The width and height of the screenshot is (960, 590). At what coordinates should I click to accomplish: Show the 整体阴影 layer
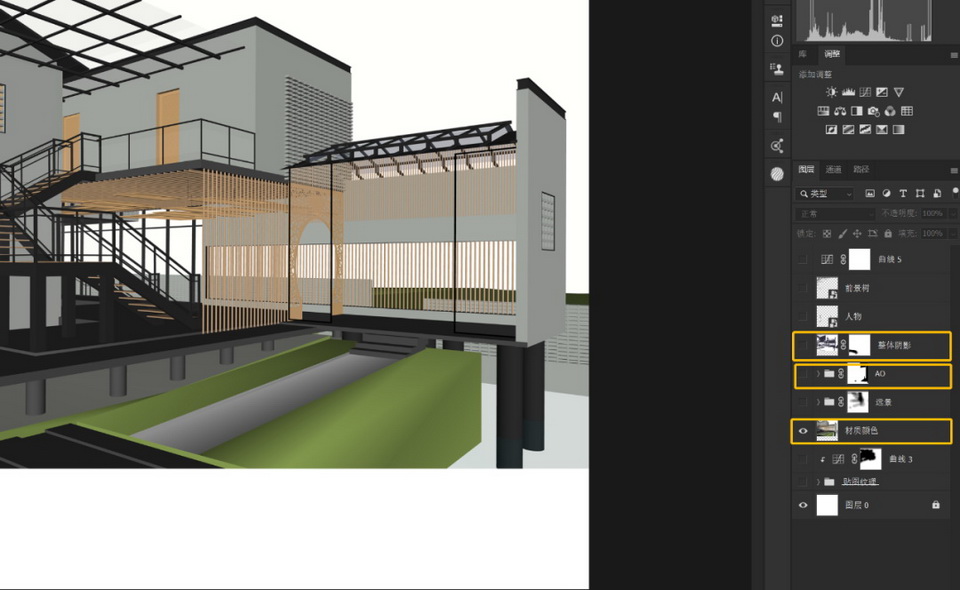pyautogui.click(x=802, y=346)
